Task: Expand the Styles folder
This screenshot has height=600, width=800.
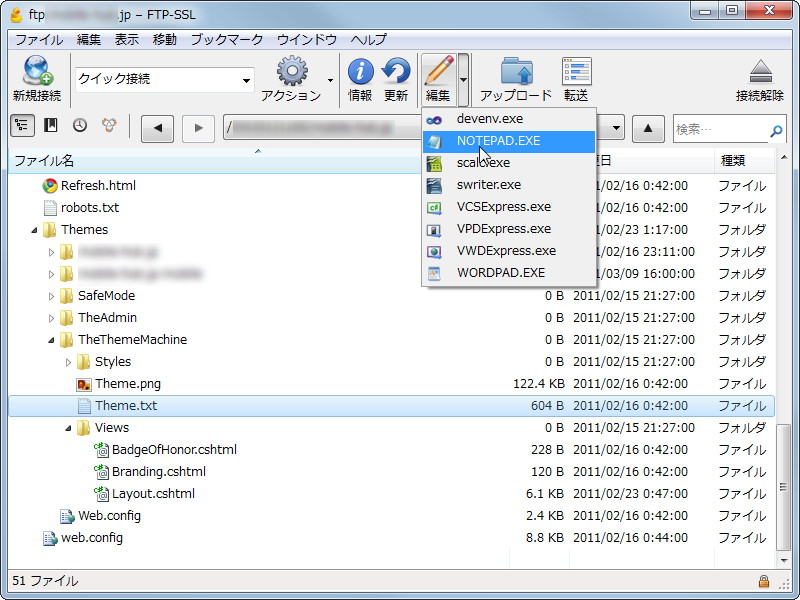Action: tap(68, 362)
